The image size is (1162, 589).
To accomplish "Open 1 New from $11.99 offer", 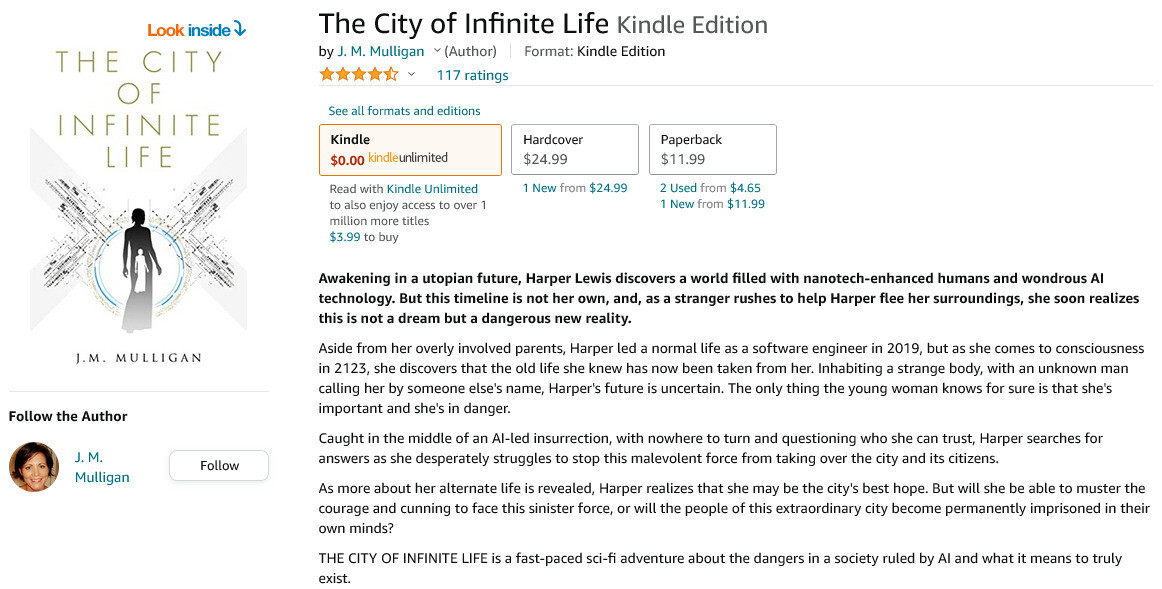I will [x=712, y=204].
